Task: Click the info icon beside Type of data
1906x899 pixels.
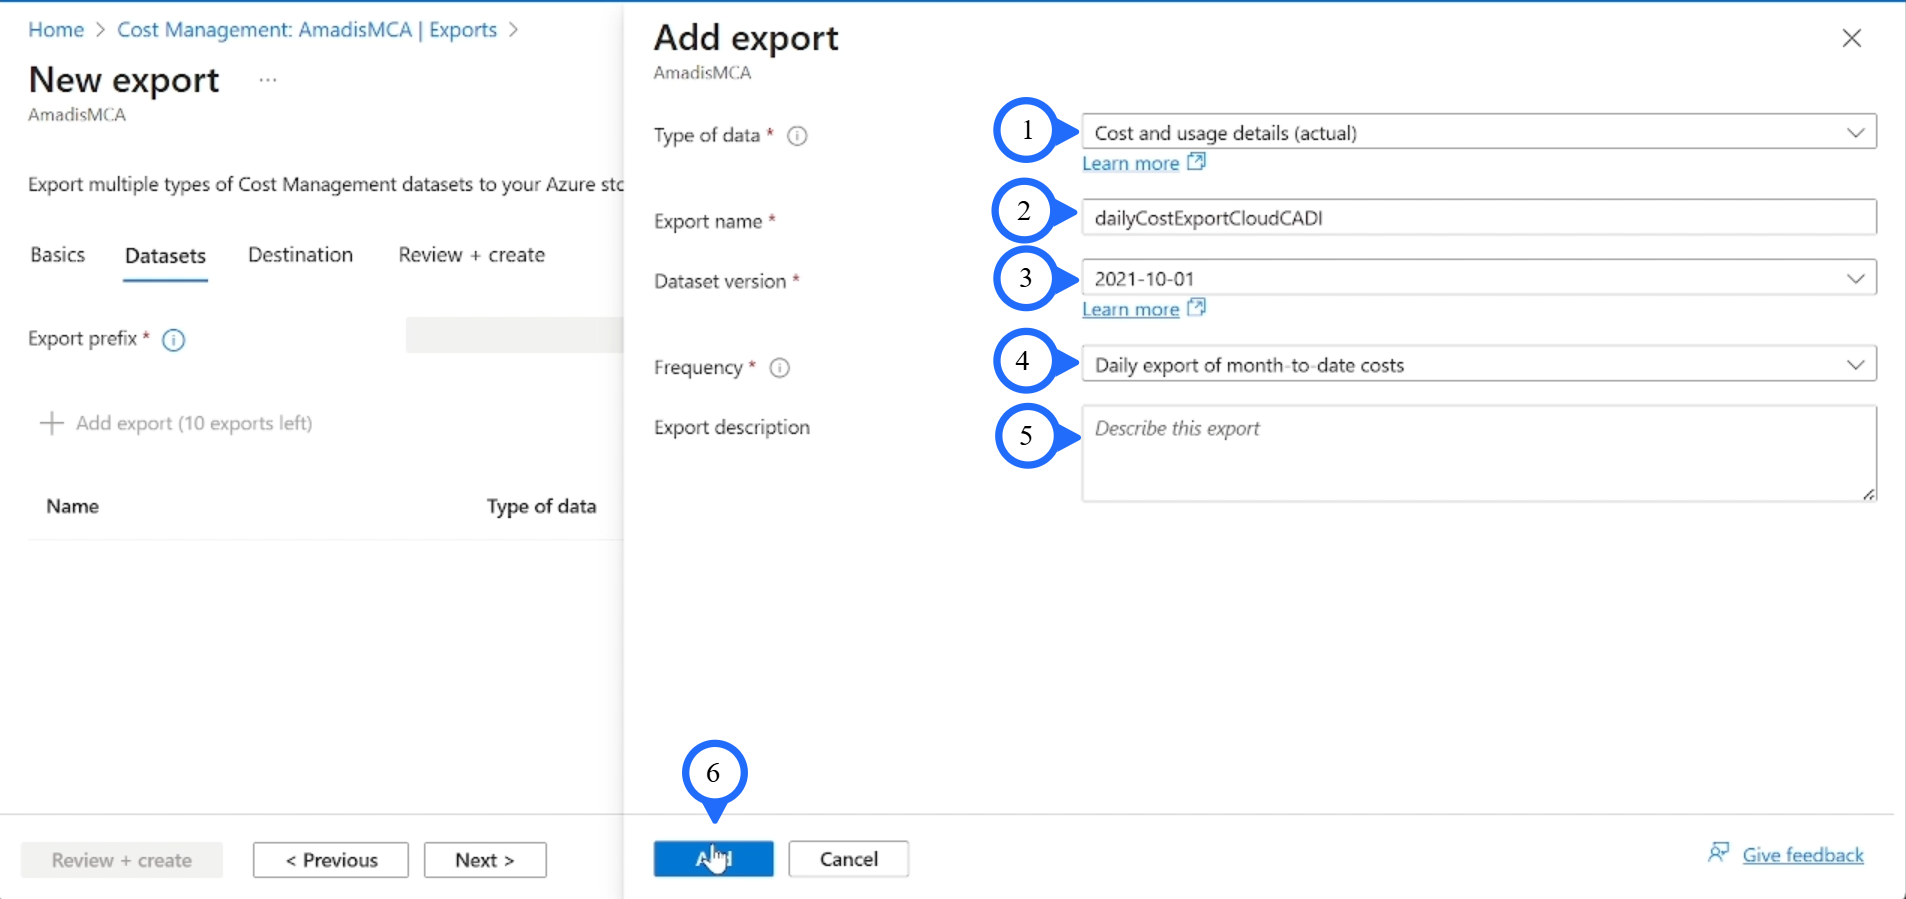Action: (x=797, y=136)
